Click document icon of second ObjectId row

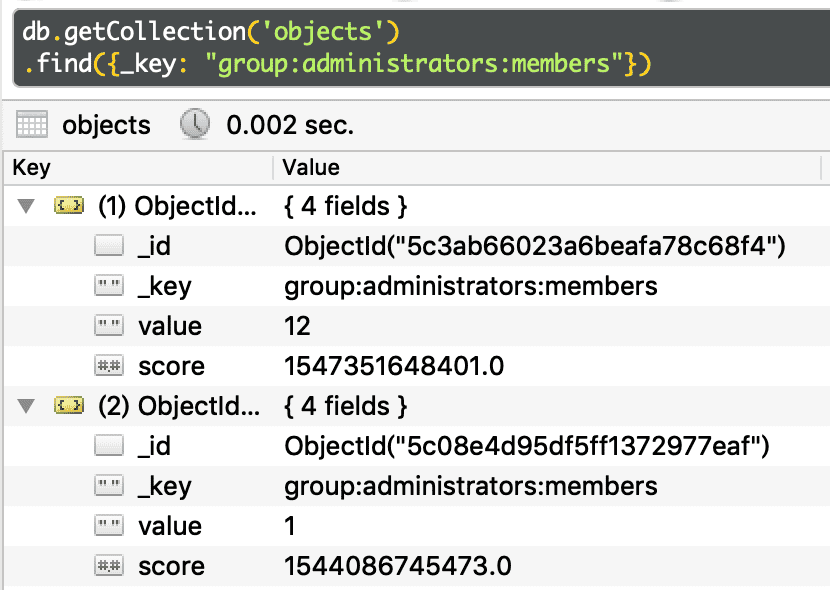[69, 407]
